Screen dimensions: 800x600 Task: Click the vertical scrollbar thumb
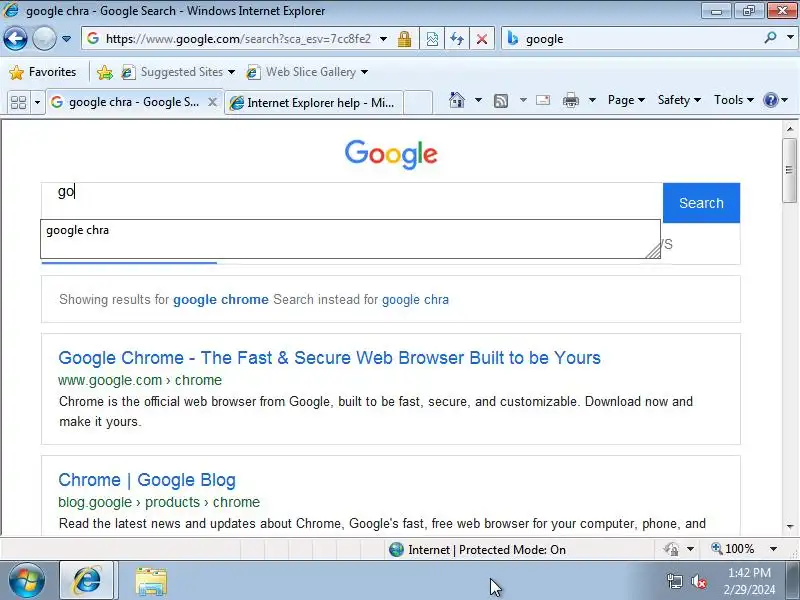(x=789, y=170)
